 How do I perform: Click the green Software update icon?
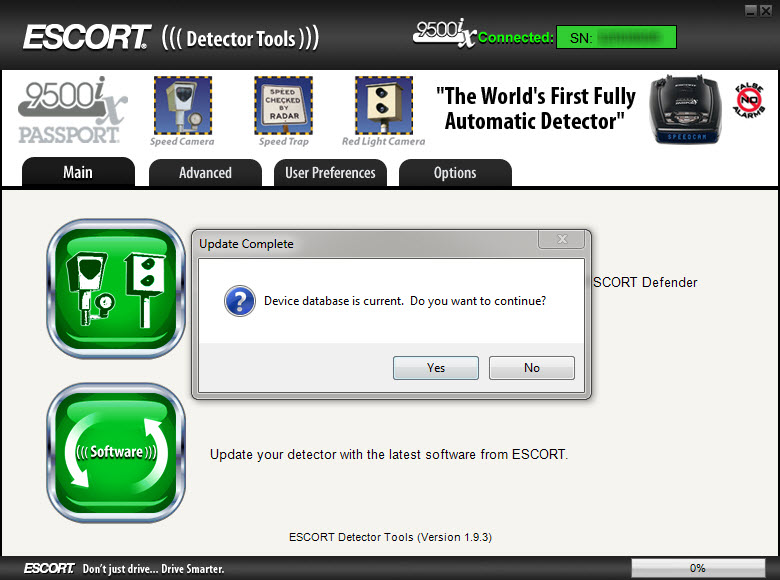(116, 451)
